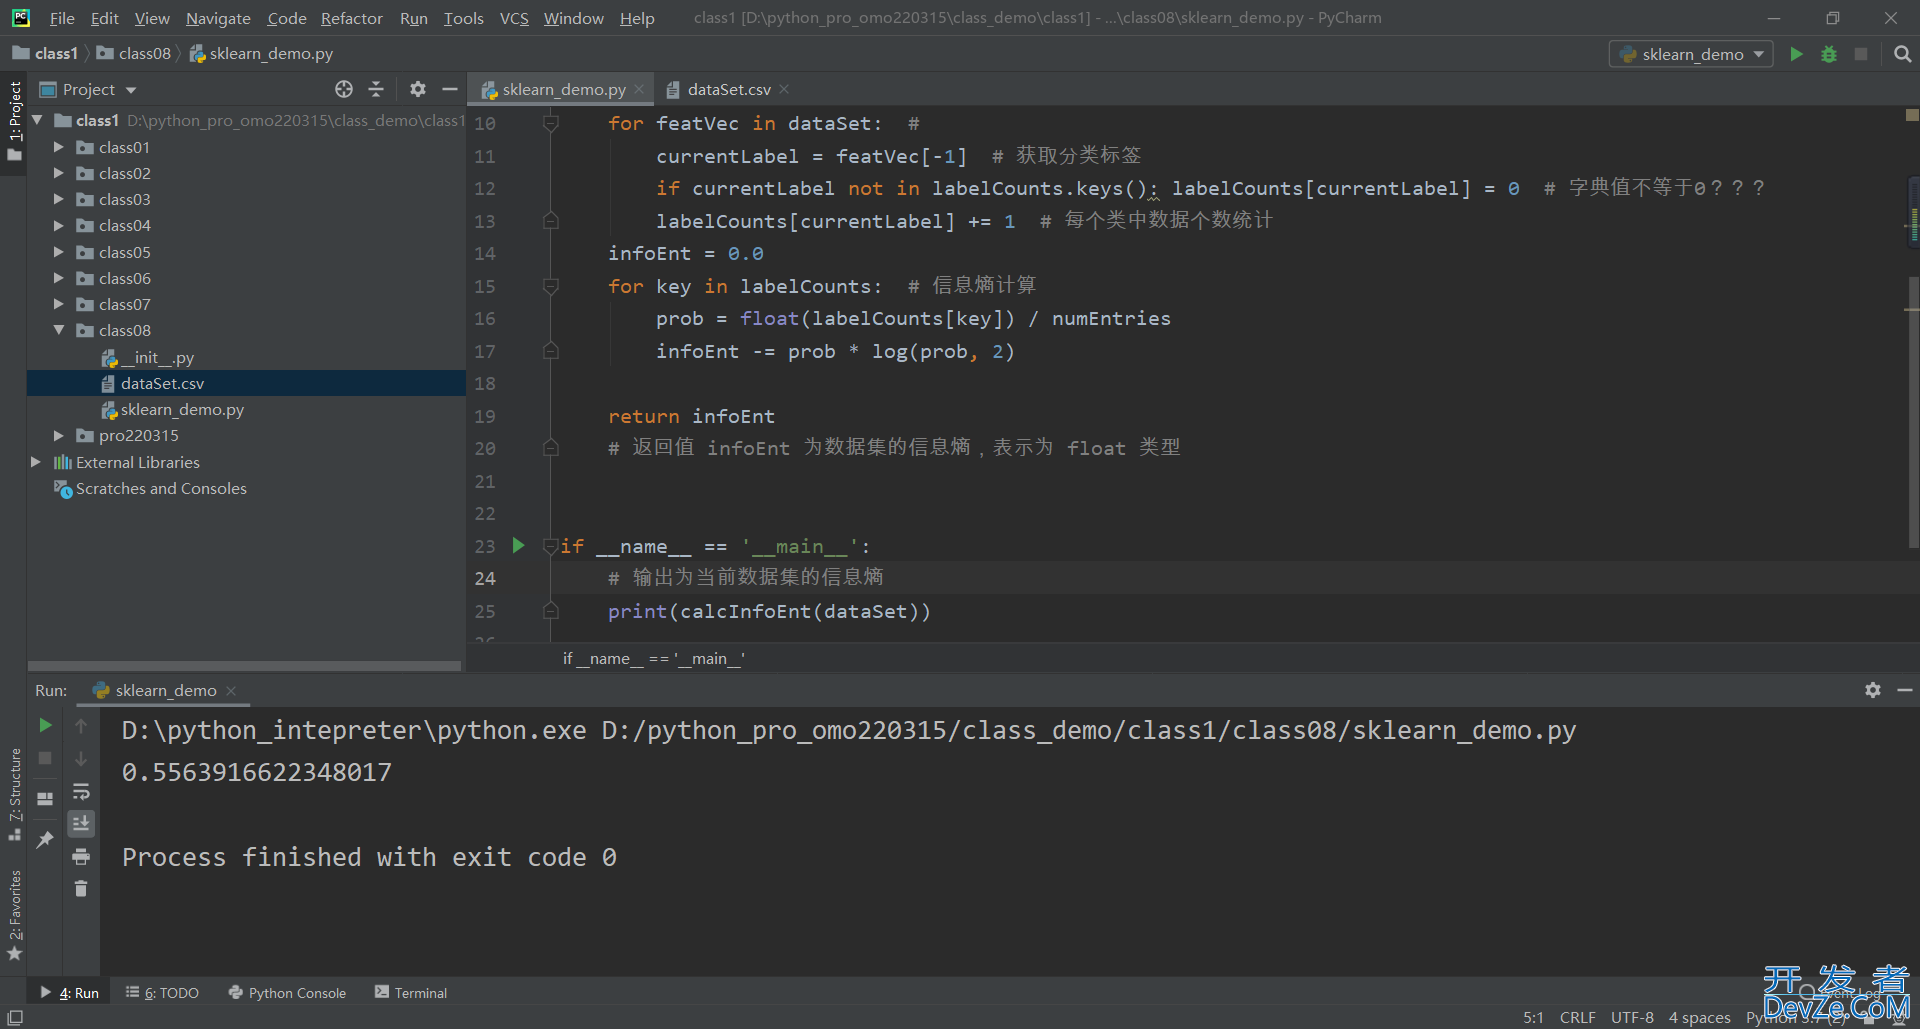The height and width of the screenshot is (1029, 1920).
Task: Fold the if __name__ block at line 23
Action: click(x=550, y=546)
